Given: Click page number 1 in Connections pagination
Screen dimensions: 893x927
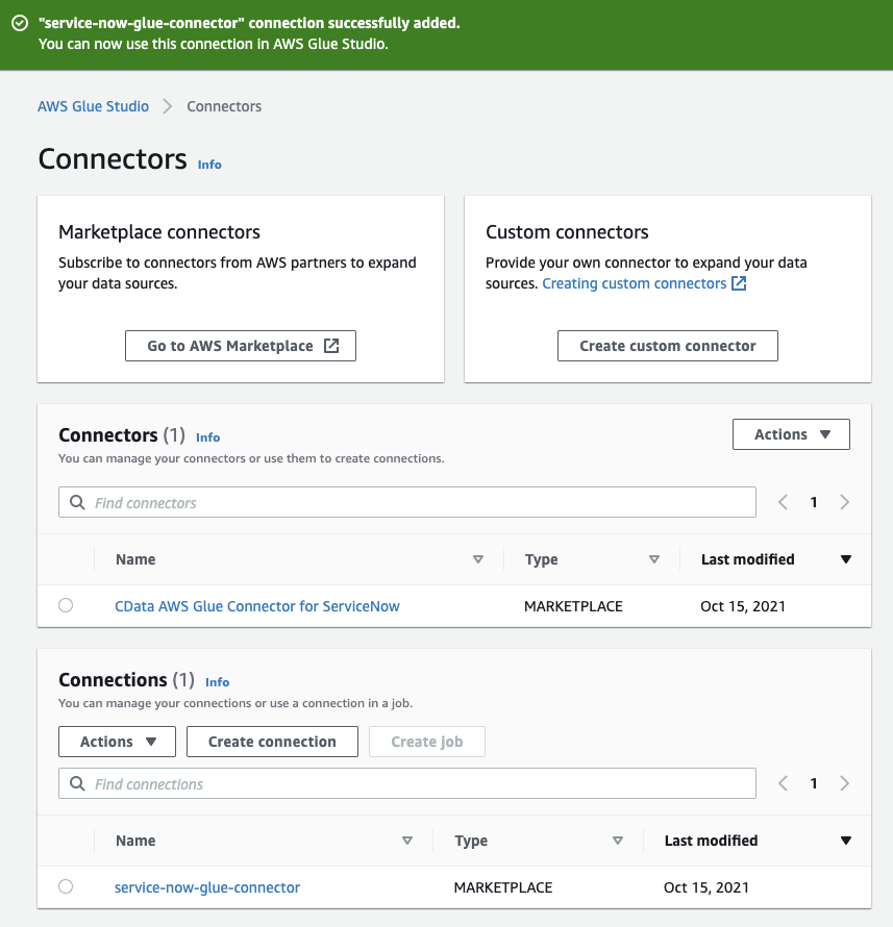Looking at the screenshot, I should pos(814,784).
